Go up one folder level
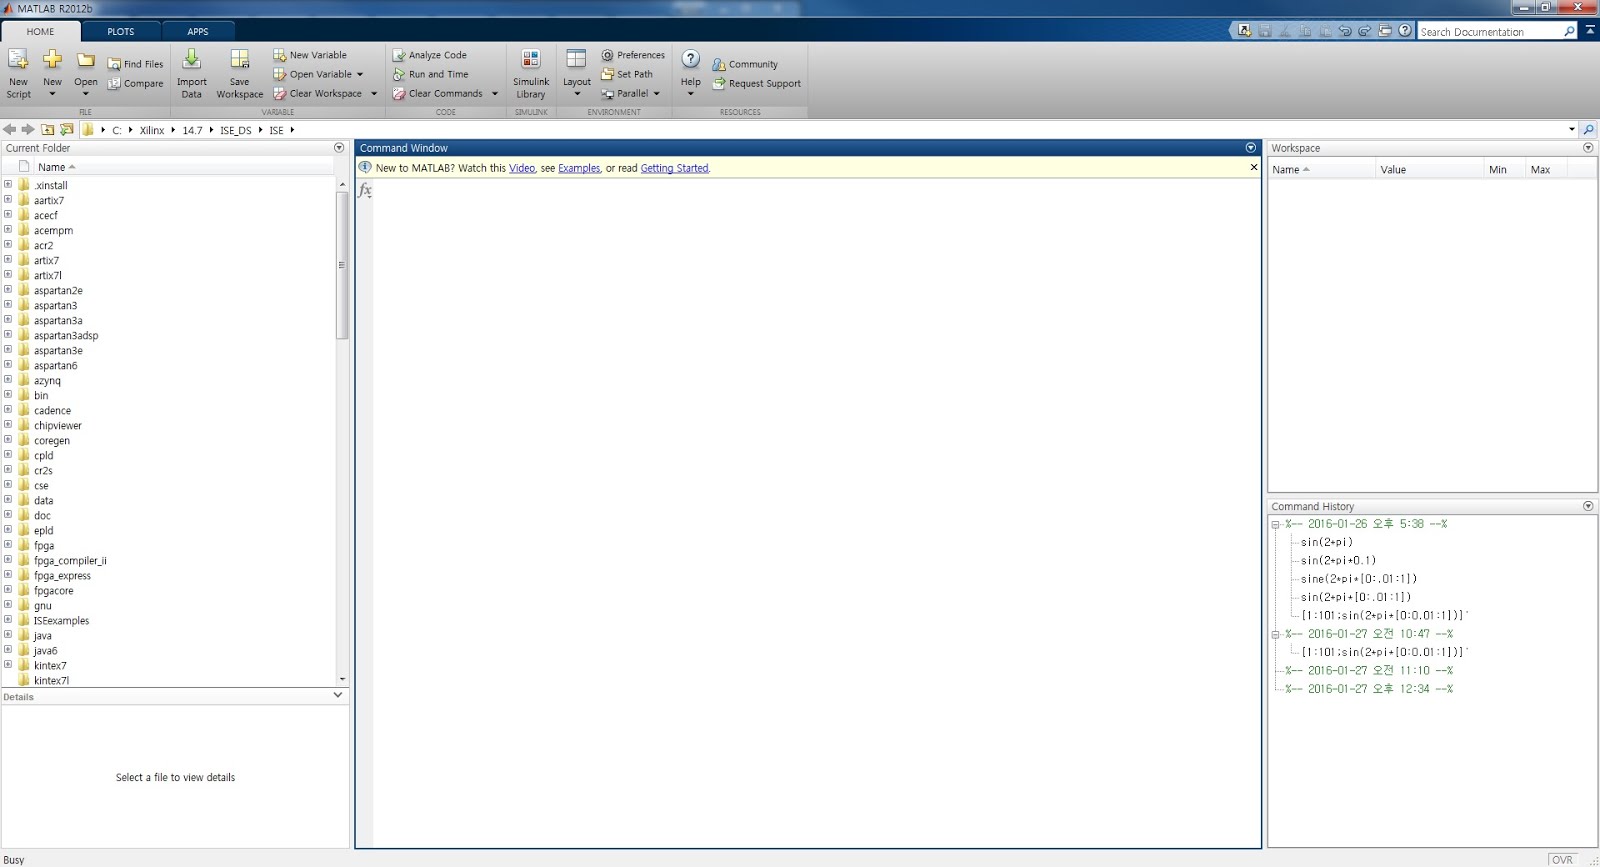The width and height of the screenshot is (1600, 867). pos(47,130)
